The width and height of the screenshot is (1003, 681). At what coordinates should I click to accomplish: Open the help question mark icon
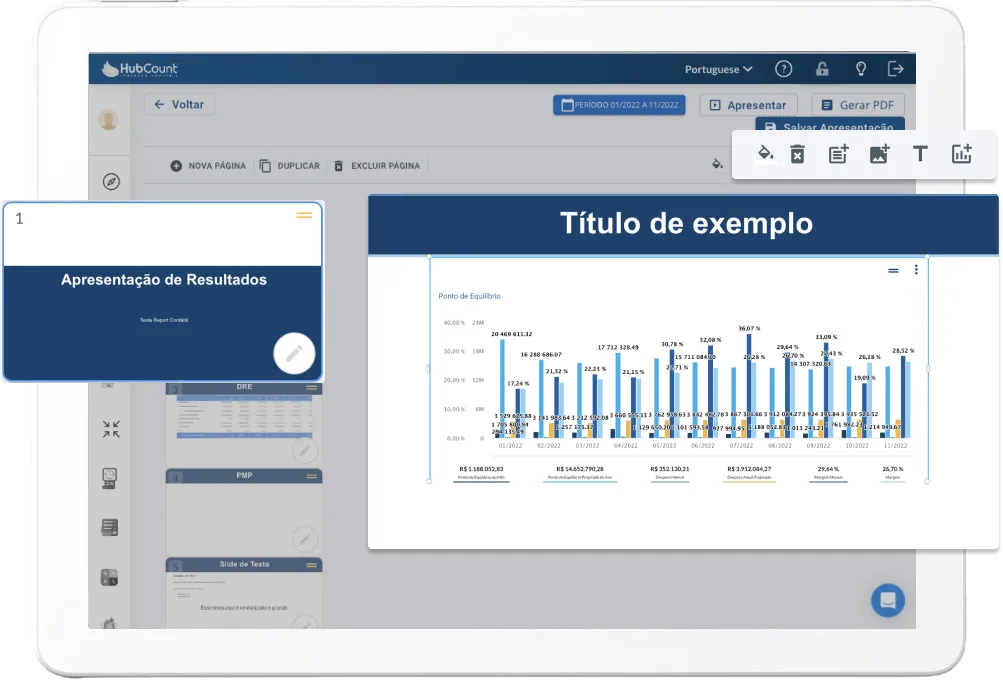784,69
